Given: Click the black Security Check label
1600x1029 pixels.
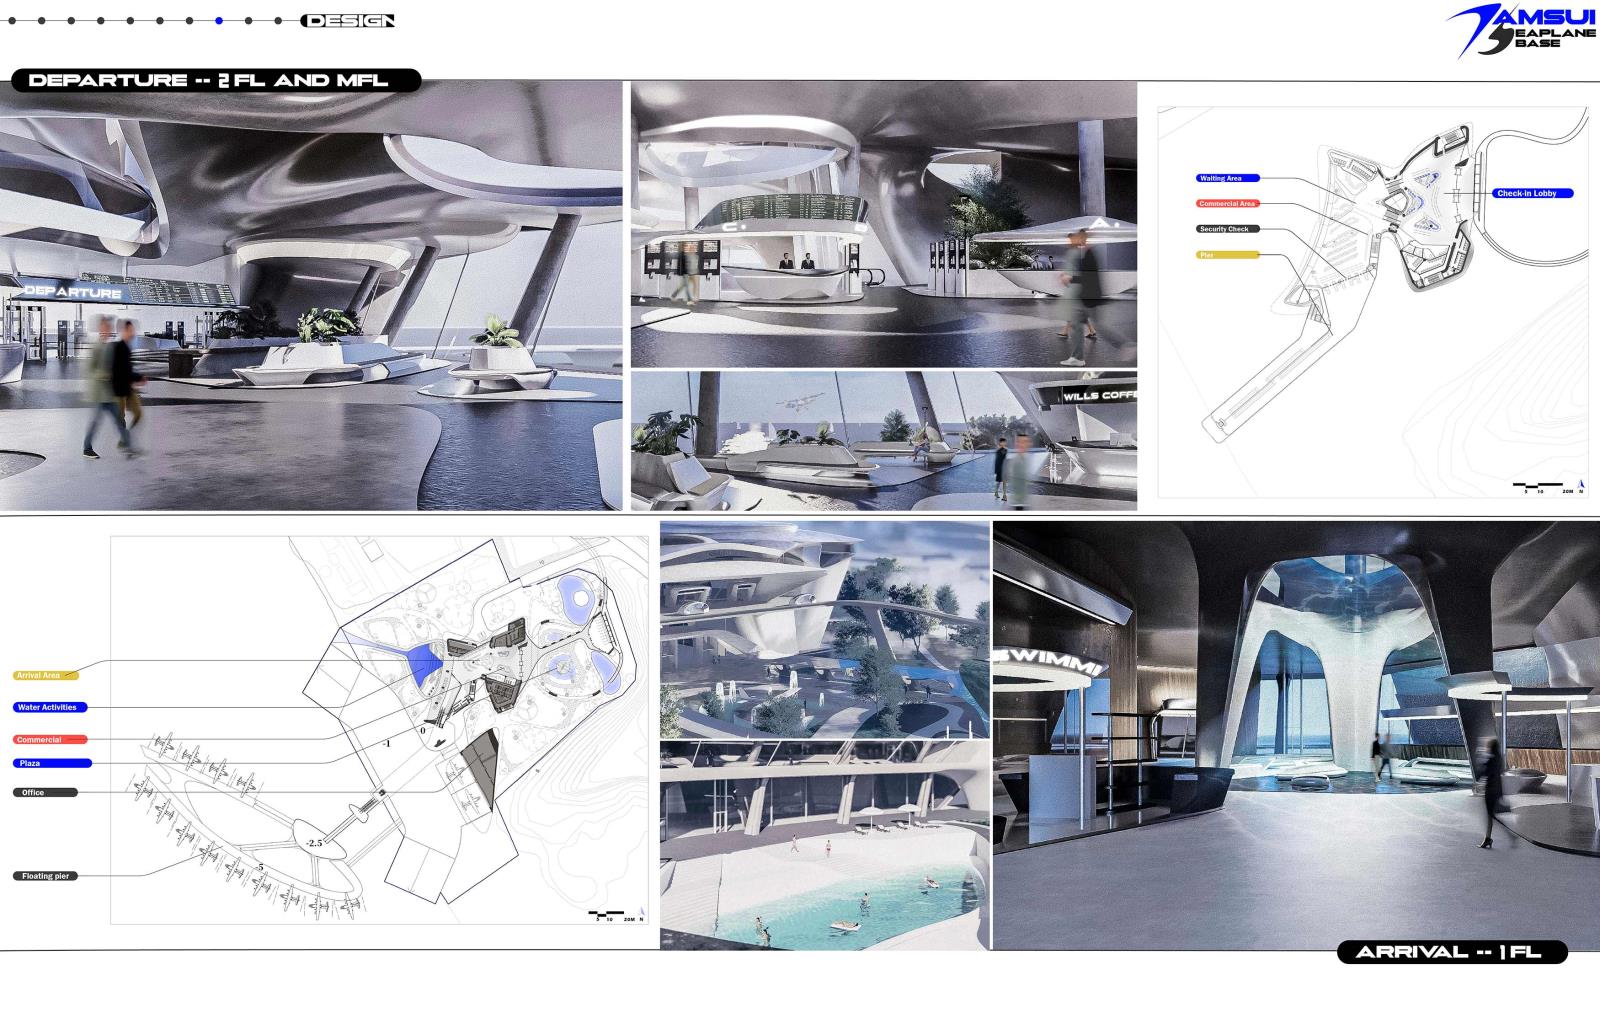Looking at the screenshot, I should [1228, 229].
